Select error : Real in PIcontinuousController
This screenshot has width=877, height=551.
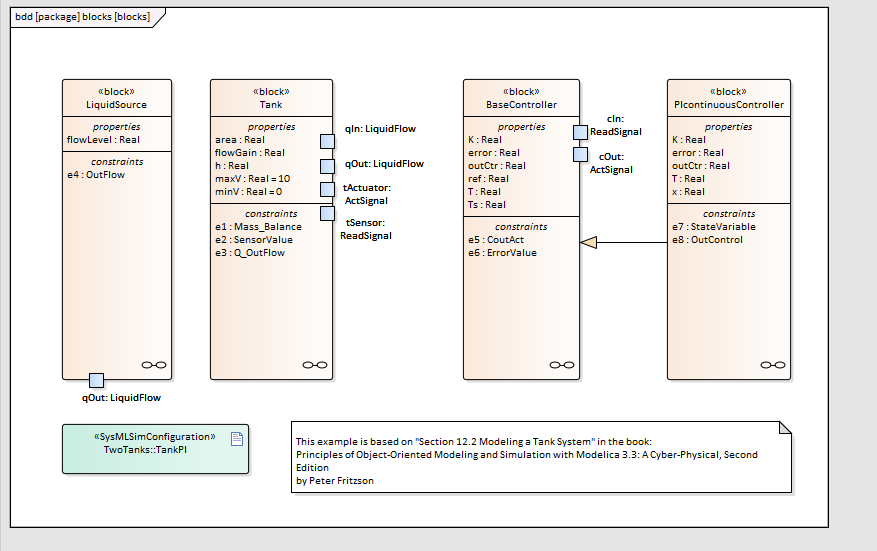pyautogui.click(x=698, y=153)
